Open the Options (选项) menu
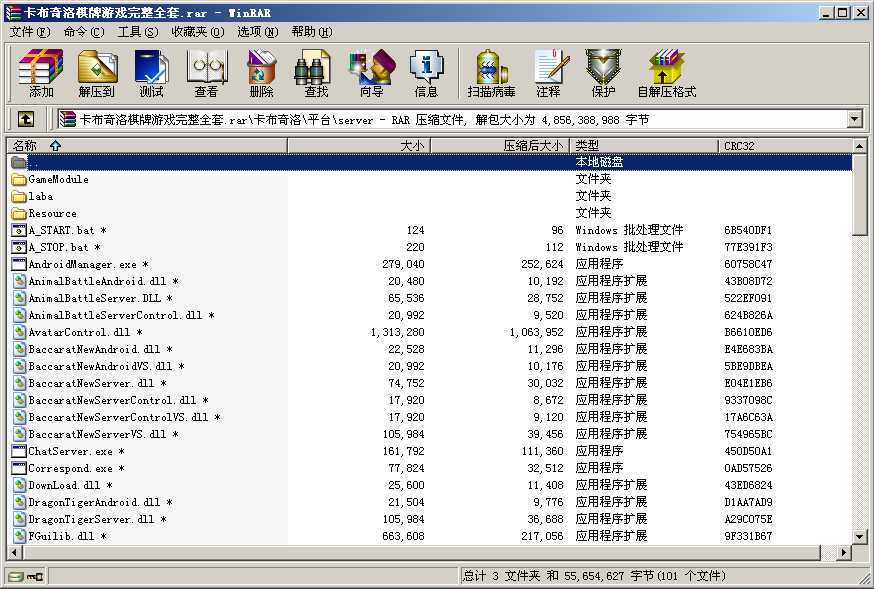The height and width of the screenshot is (589, 874). (x=258, y=32)
